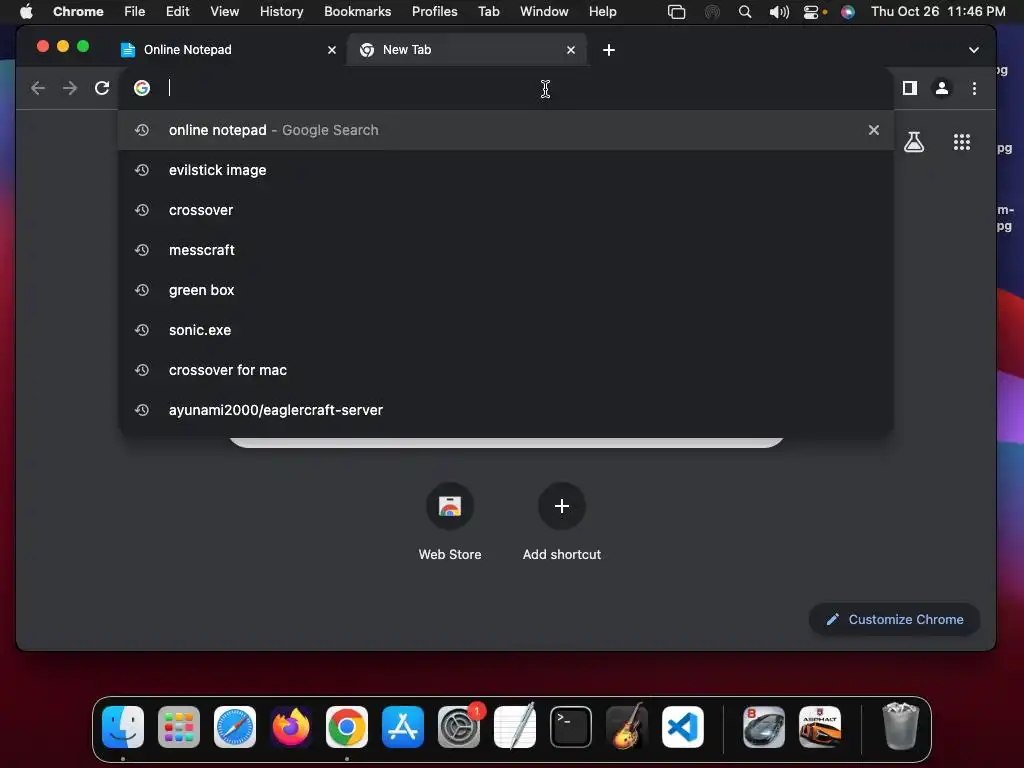Open the History menu
Screen dimensions: 1024x768
coord(281,12)
